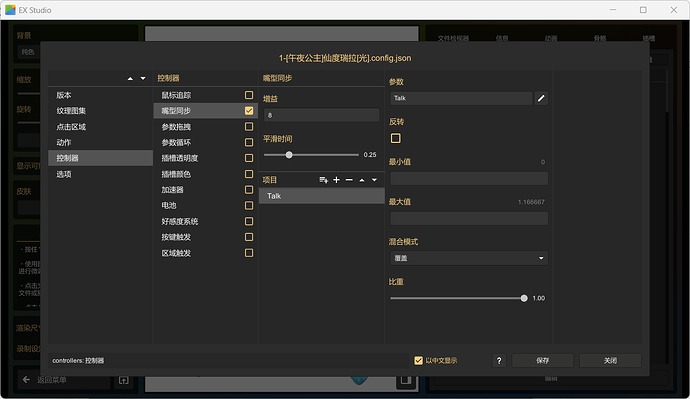The height and width of the screenshot is (399, 690).
Task: Enable the 加速器 checkbox
Action: point(249,190)
